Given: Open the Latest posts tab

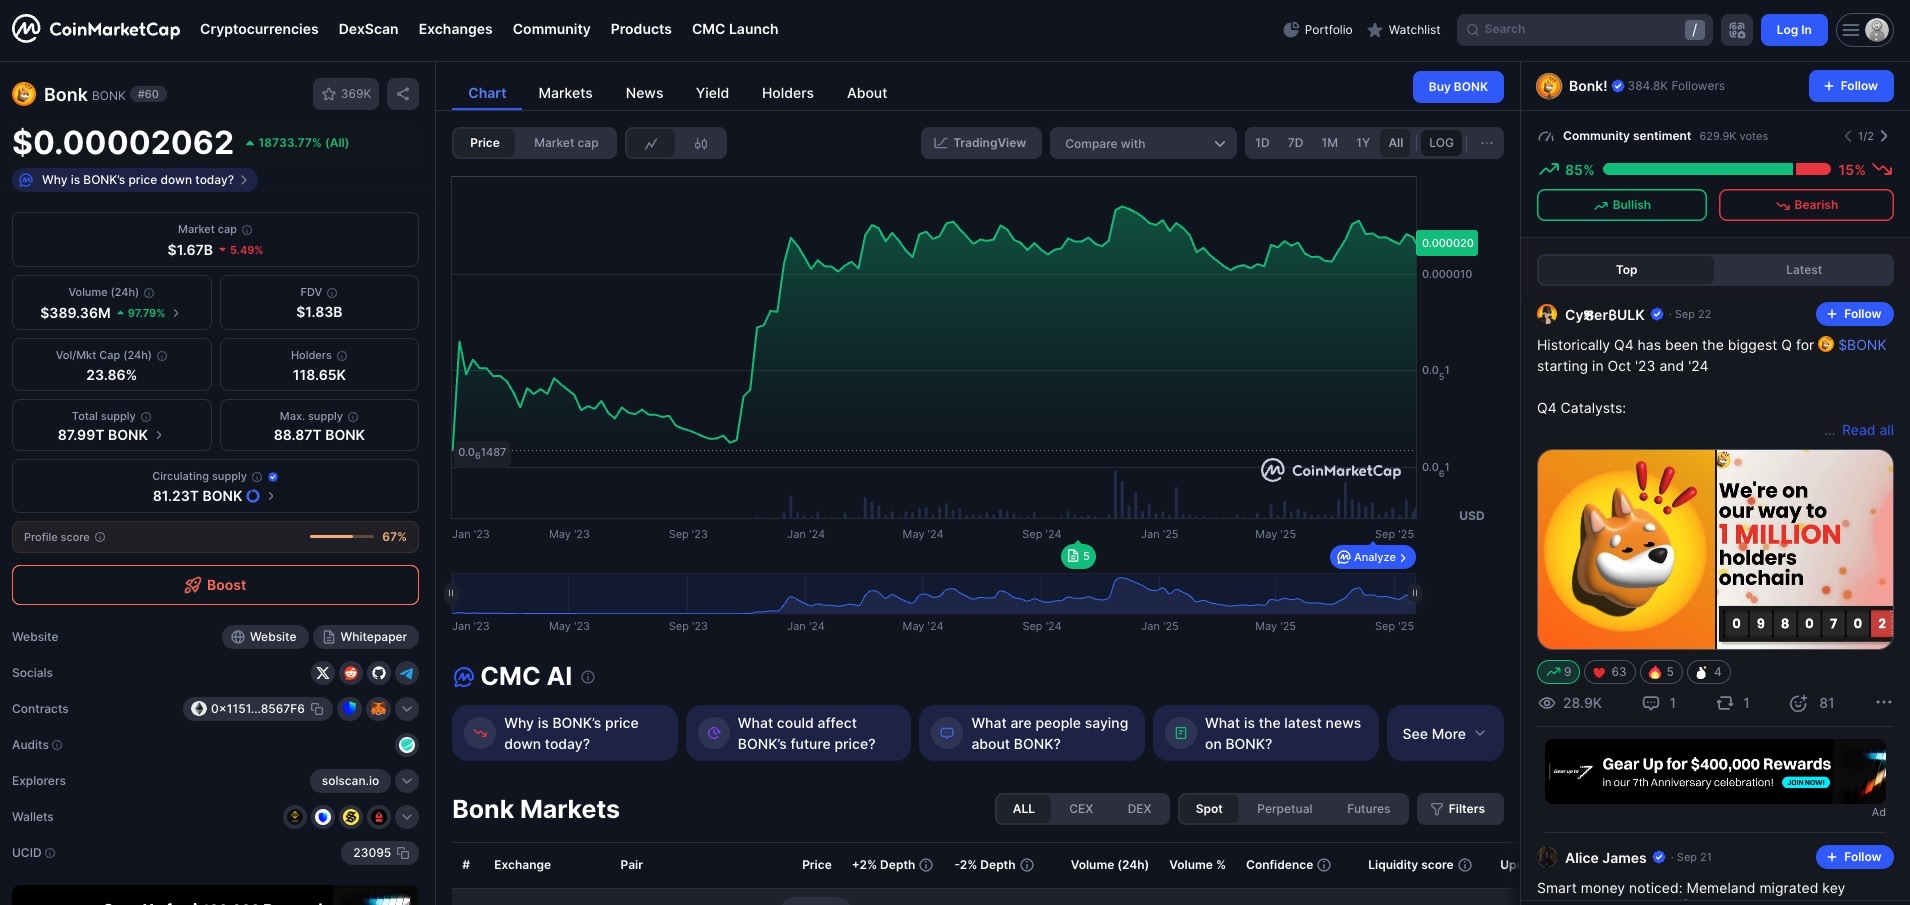Looking at the screenshot, I should point(1803,270).
